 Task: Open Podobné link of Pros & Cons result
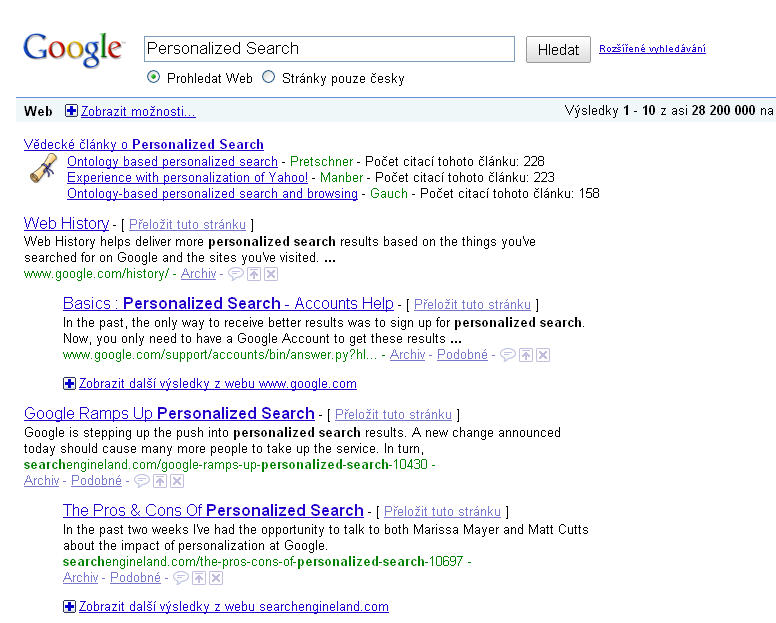point(136,577)
